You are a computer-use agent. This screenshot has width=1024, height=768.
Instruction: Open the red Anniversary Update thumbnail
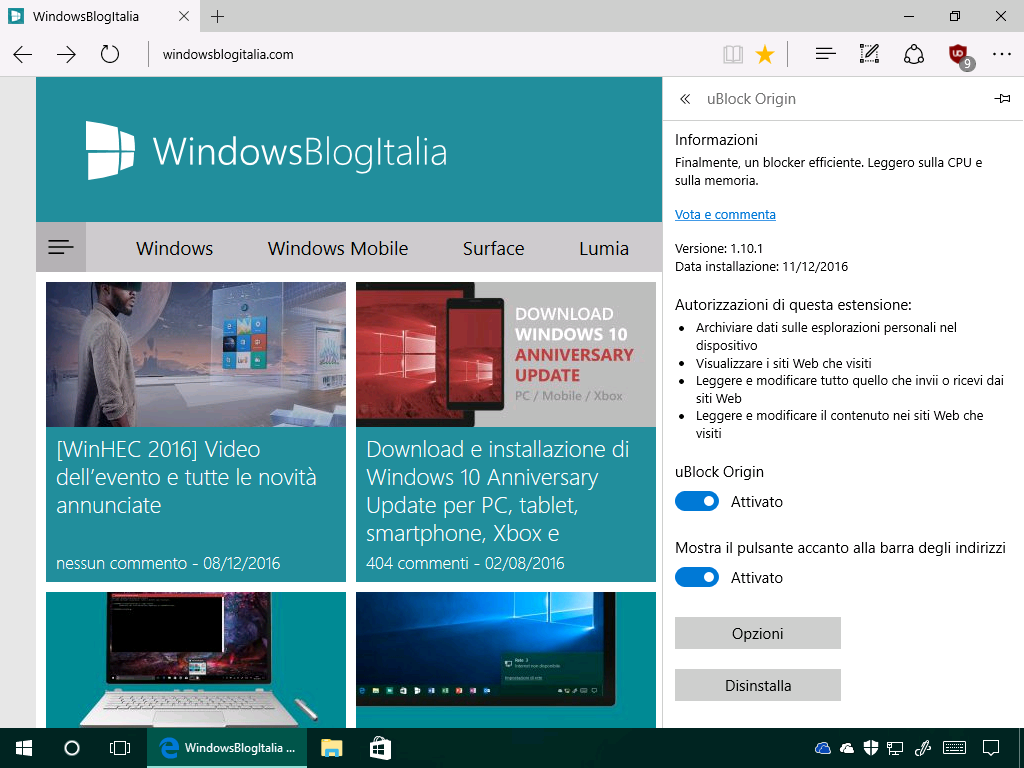point(505,355)
